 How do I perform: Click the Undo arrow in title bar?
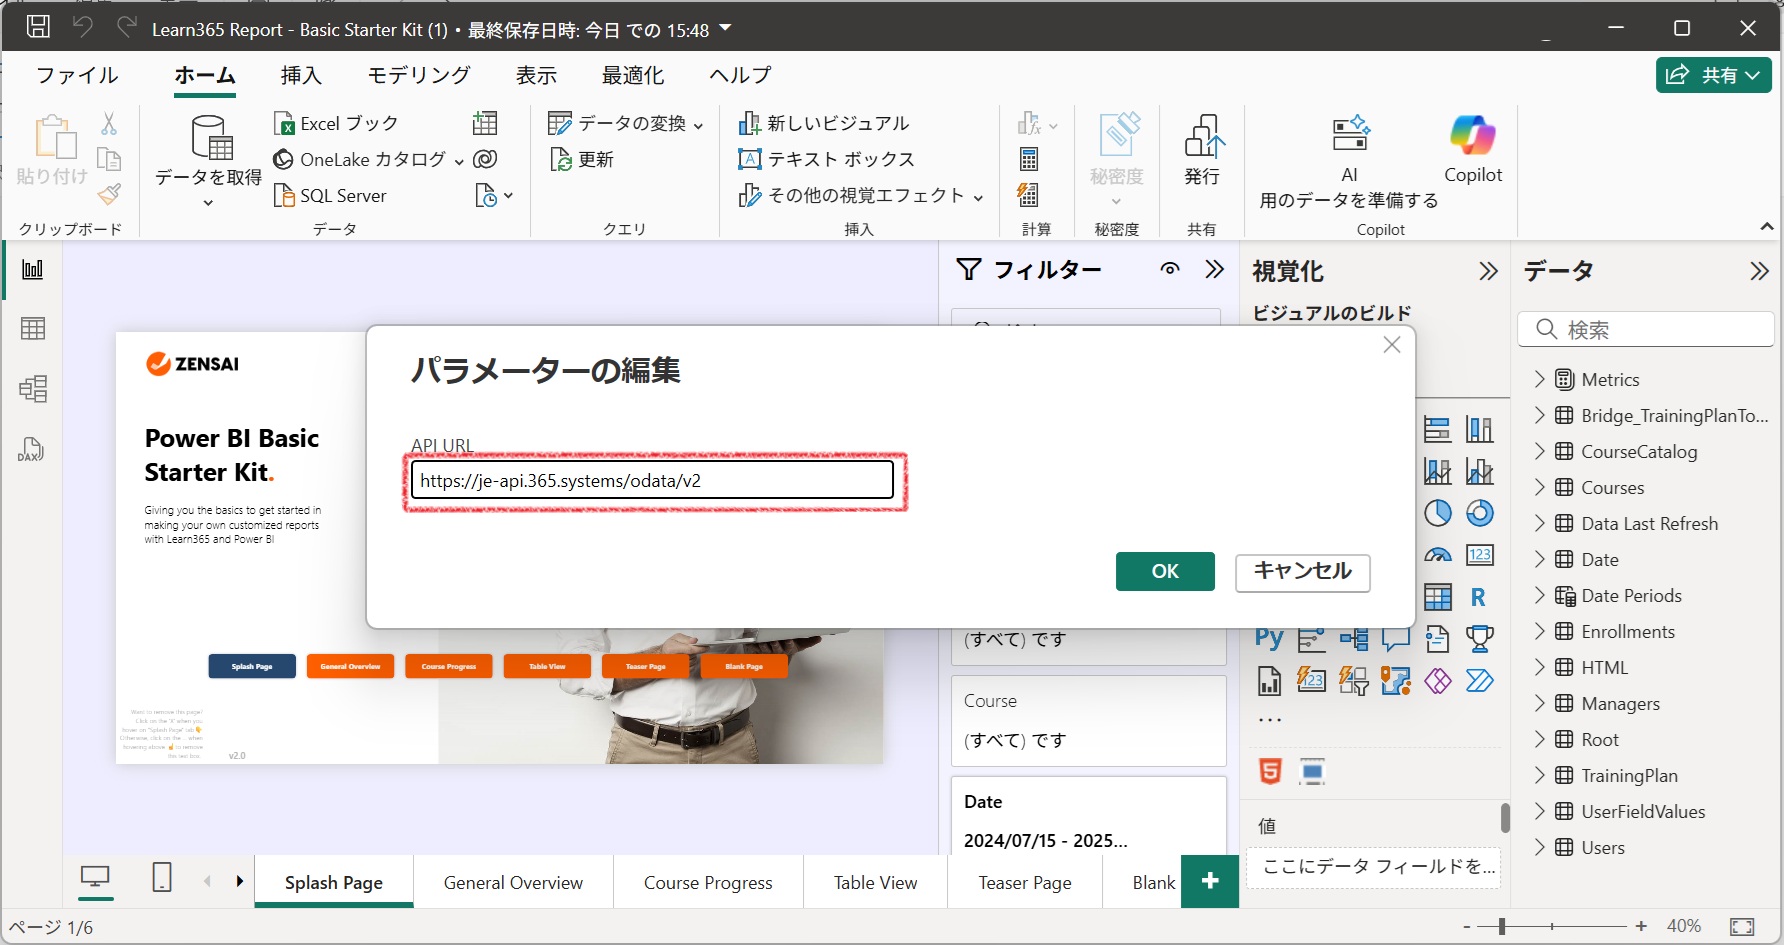[x=83, y=27]
